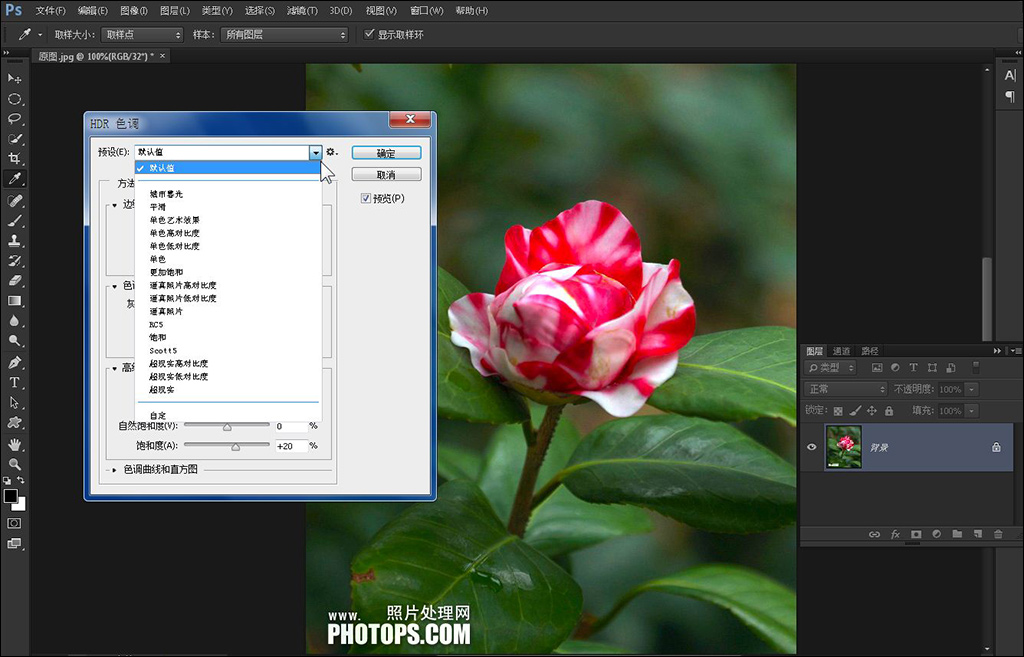Select the Lasso tool
1024x657 pixels.
(x=14, y=119)
